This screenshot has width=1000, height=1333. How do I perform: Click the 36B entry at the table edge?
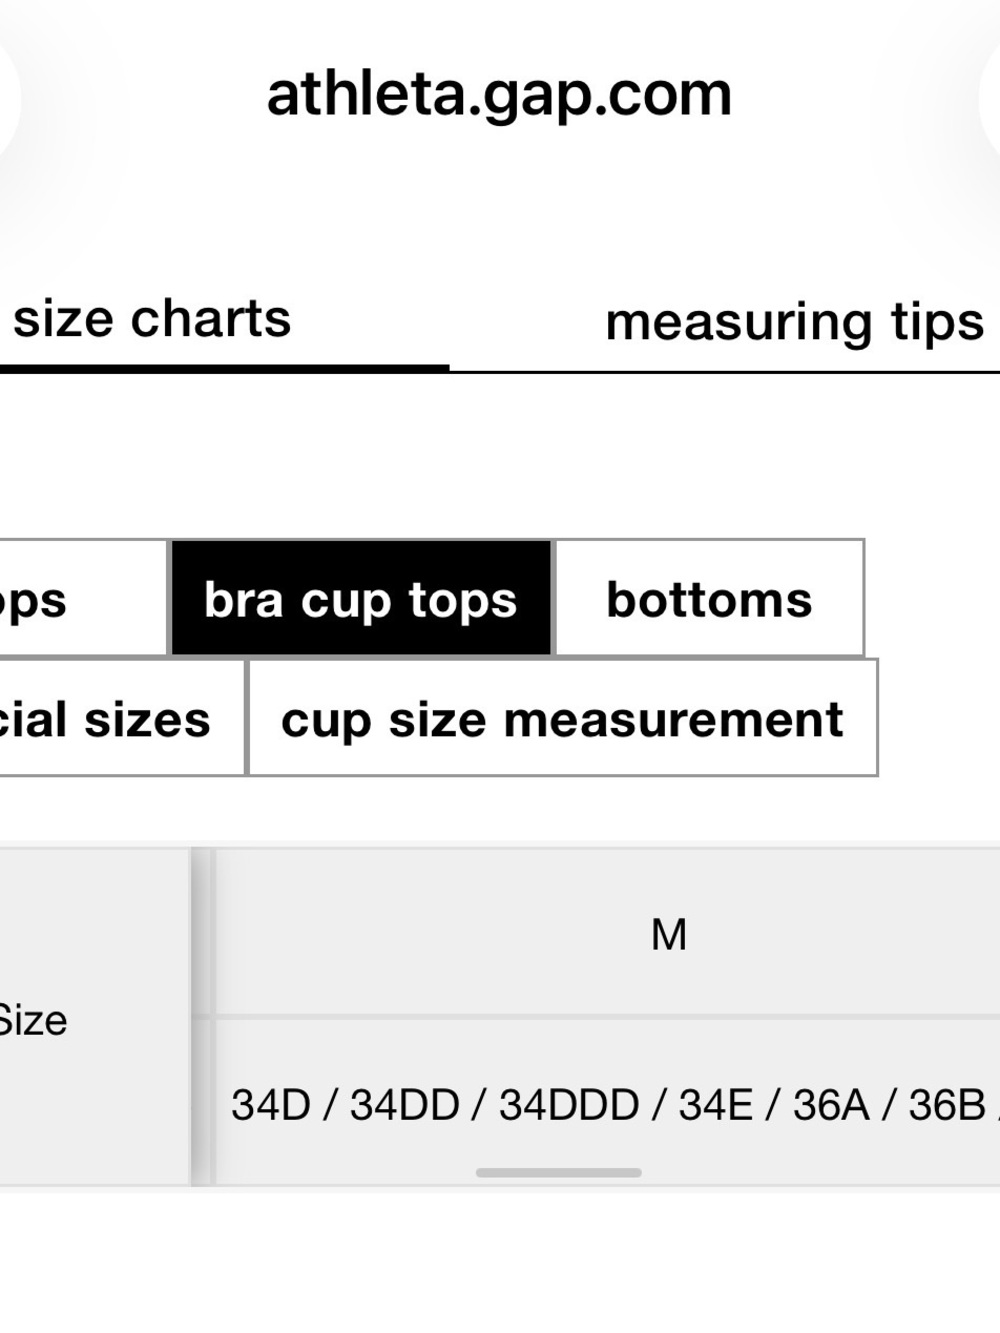(x=947, y=1105)
